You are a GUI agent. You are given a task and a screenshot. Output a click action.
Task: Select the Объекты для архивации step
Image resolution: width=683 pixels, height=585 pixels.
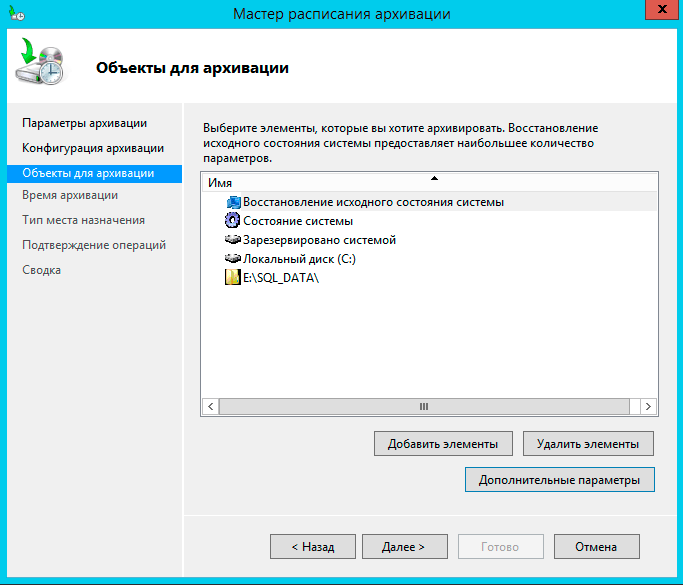pyautogui.click(x=95, y=173)
